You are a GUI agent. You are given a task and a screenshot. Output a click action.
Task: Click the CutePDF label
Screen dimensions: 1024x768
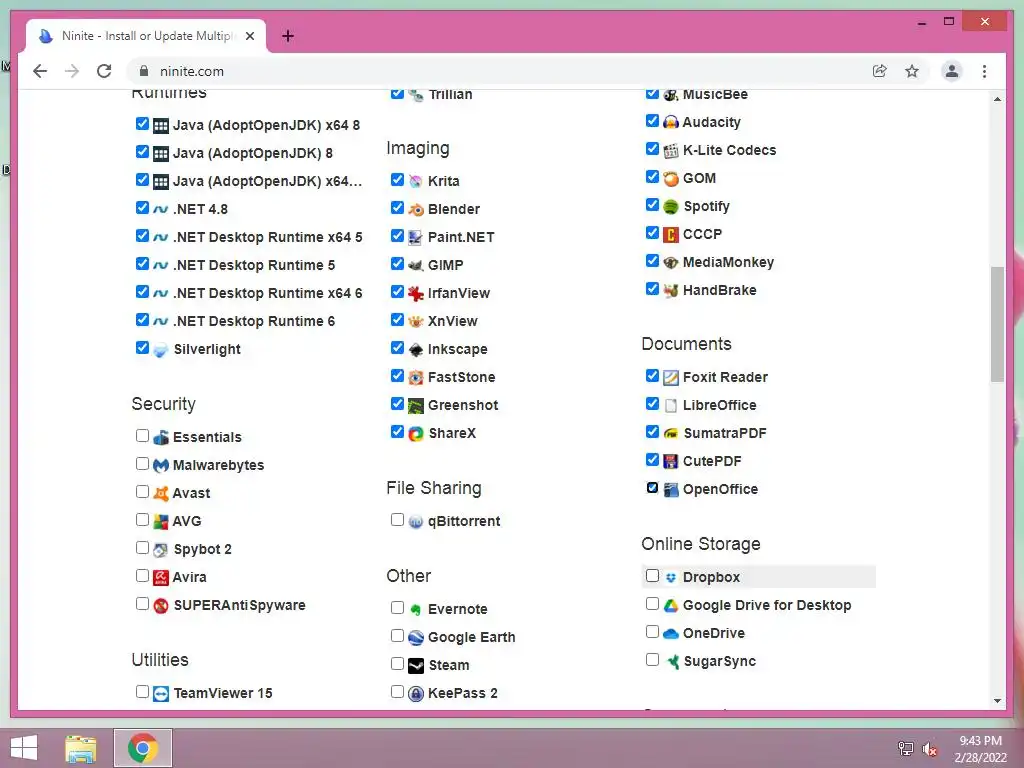click(712, 462)
